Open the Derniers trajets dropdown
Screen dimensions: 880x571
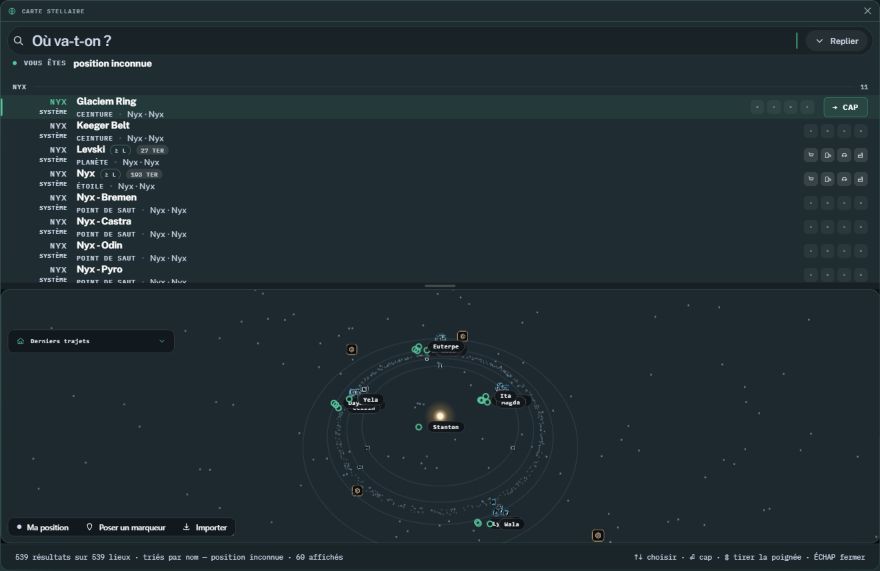[x=91, y=341]
